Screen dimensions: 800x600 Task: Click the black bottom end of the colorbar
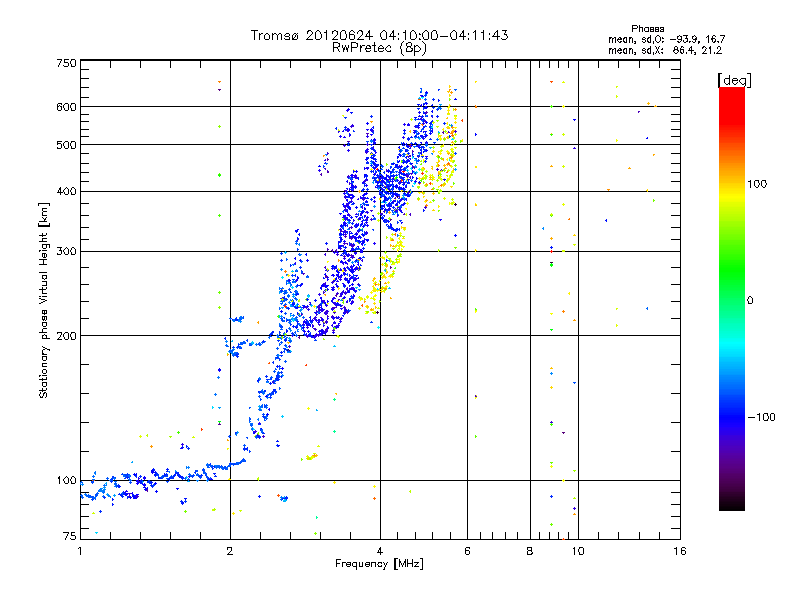click(732, 503)
